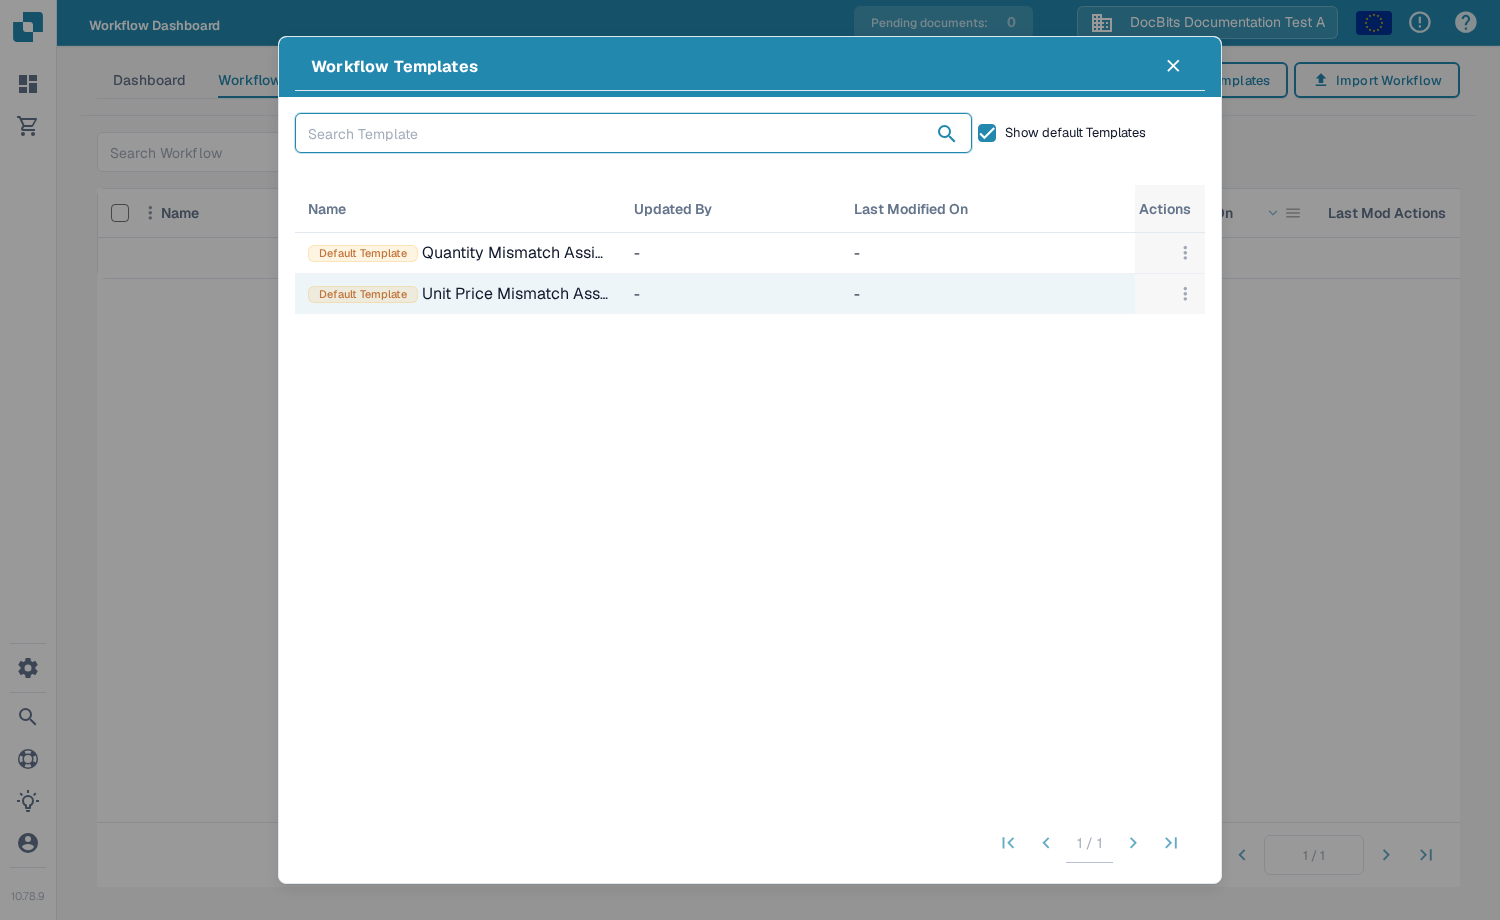Open the lightbulb ideas sidebar icon
This screenshot has width=1500, height=920.
click(x=28, y=801)
